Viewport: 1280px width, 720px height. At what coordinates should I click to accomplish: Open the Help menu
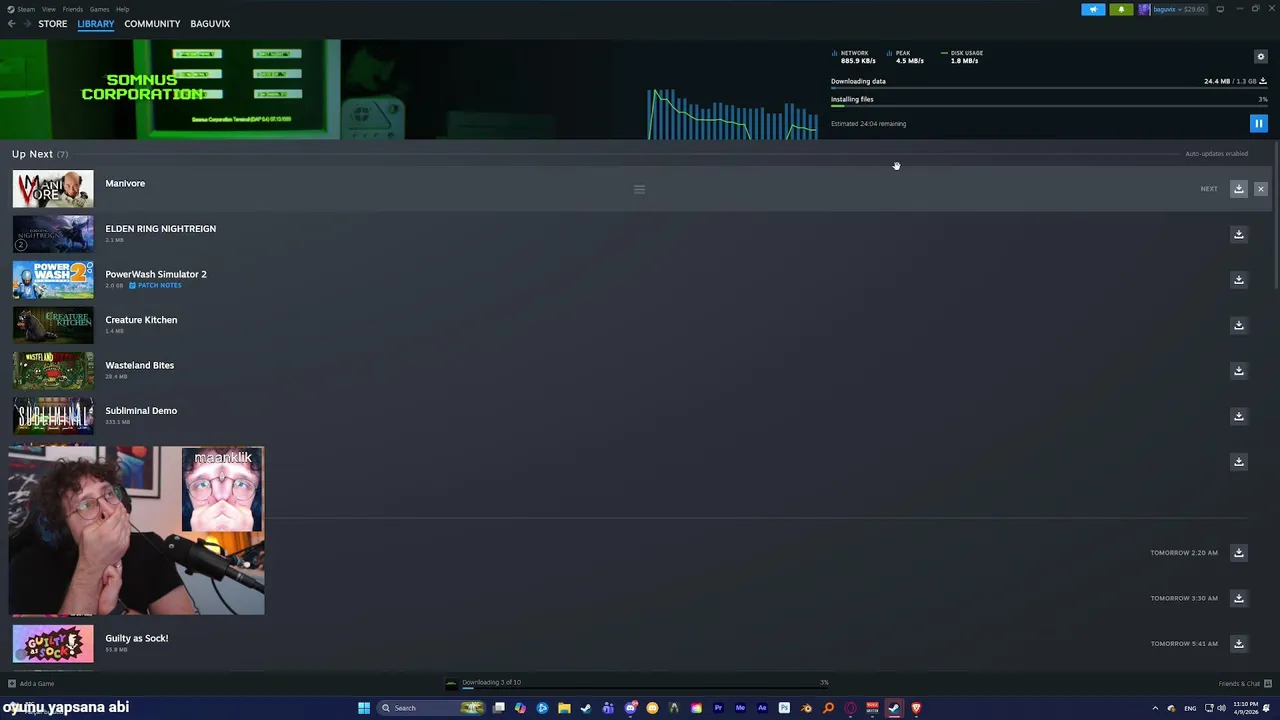[x=122, y=9]
